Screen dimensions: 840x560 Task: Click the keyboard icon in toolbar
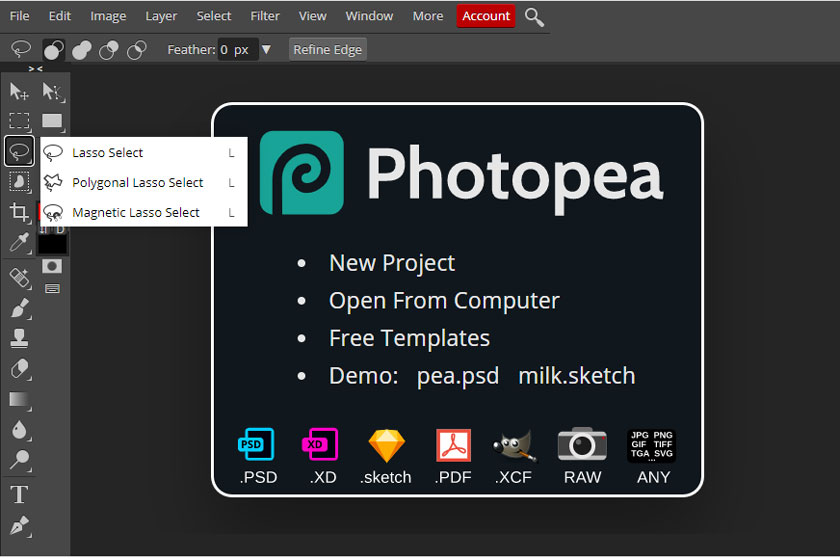(52, 289)
